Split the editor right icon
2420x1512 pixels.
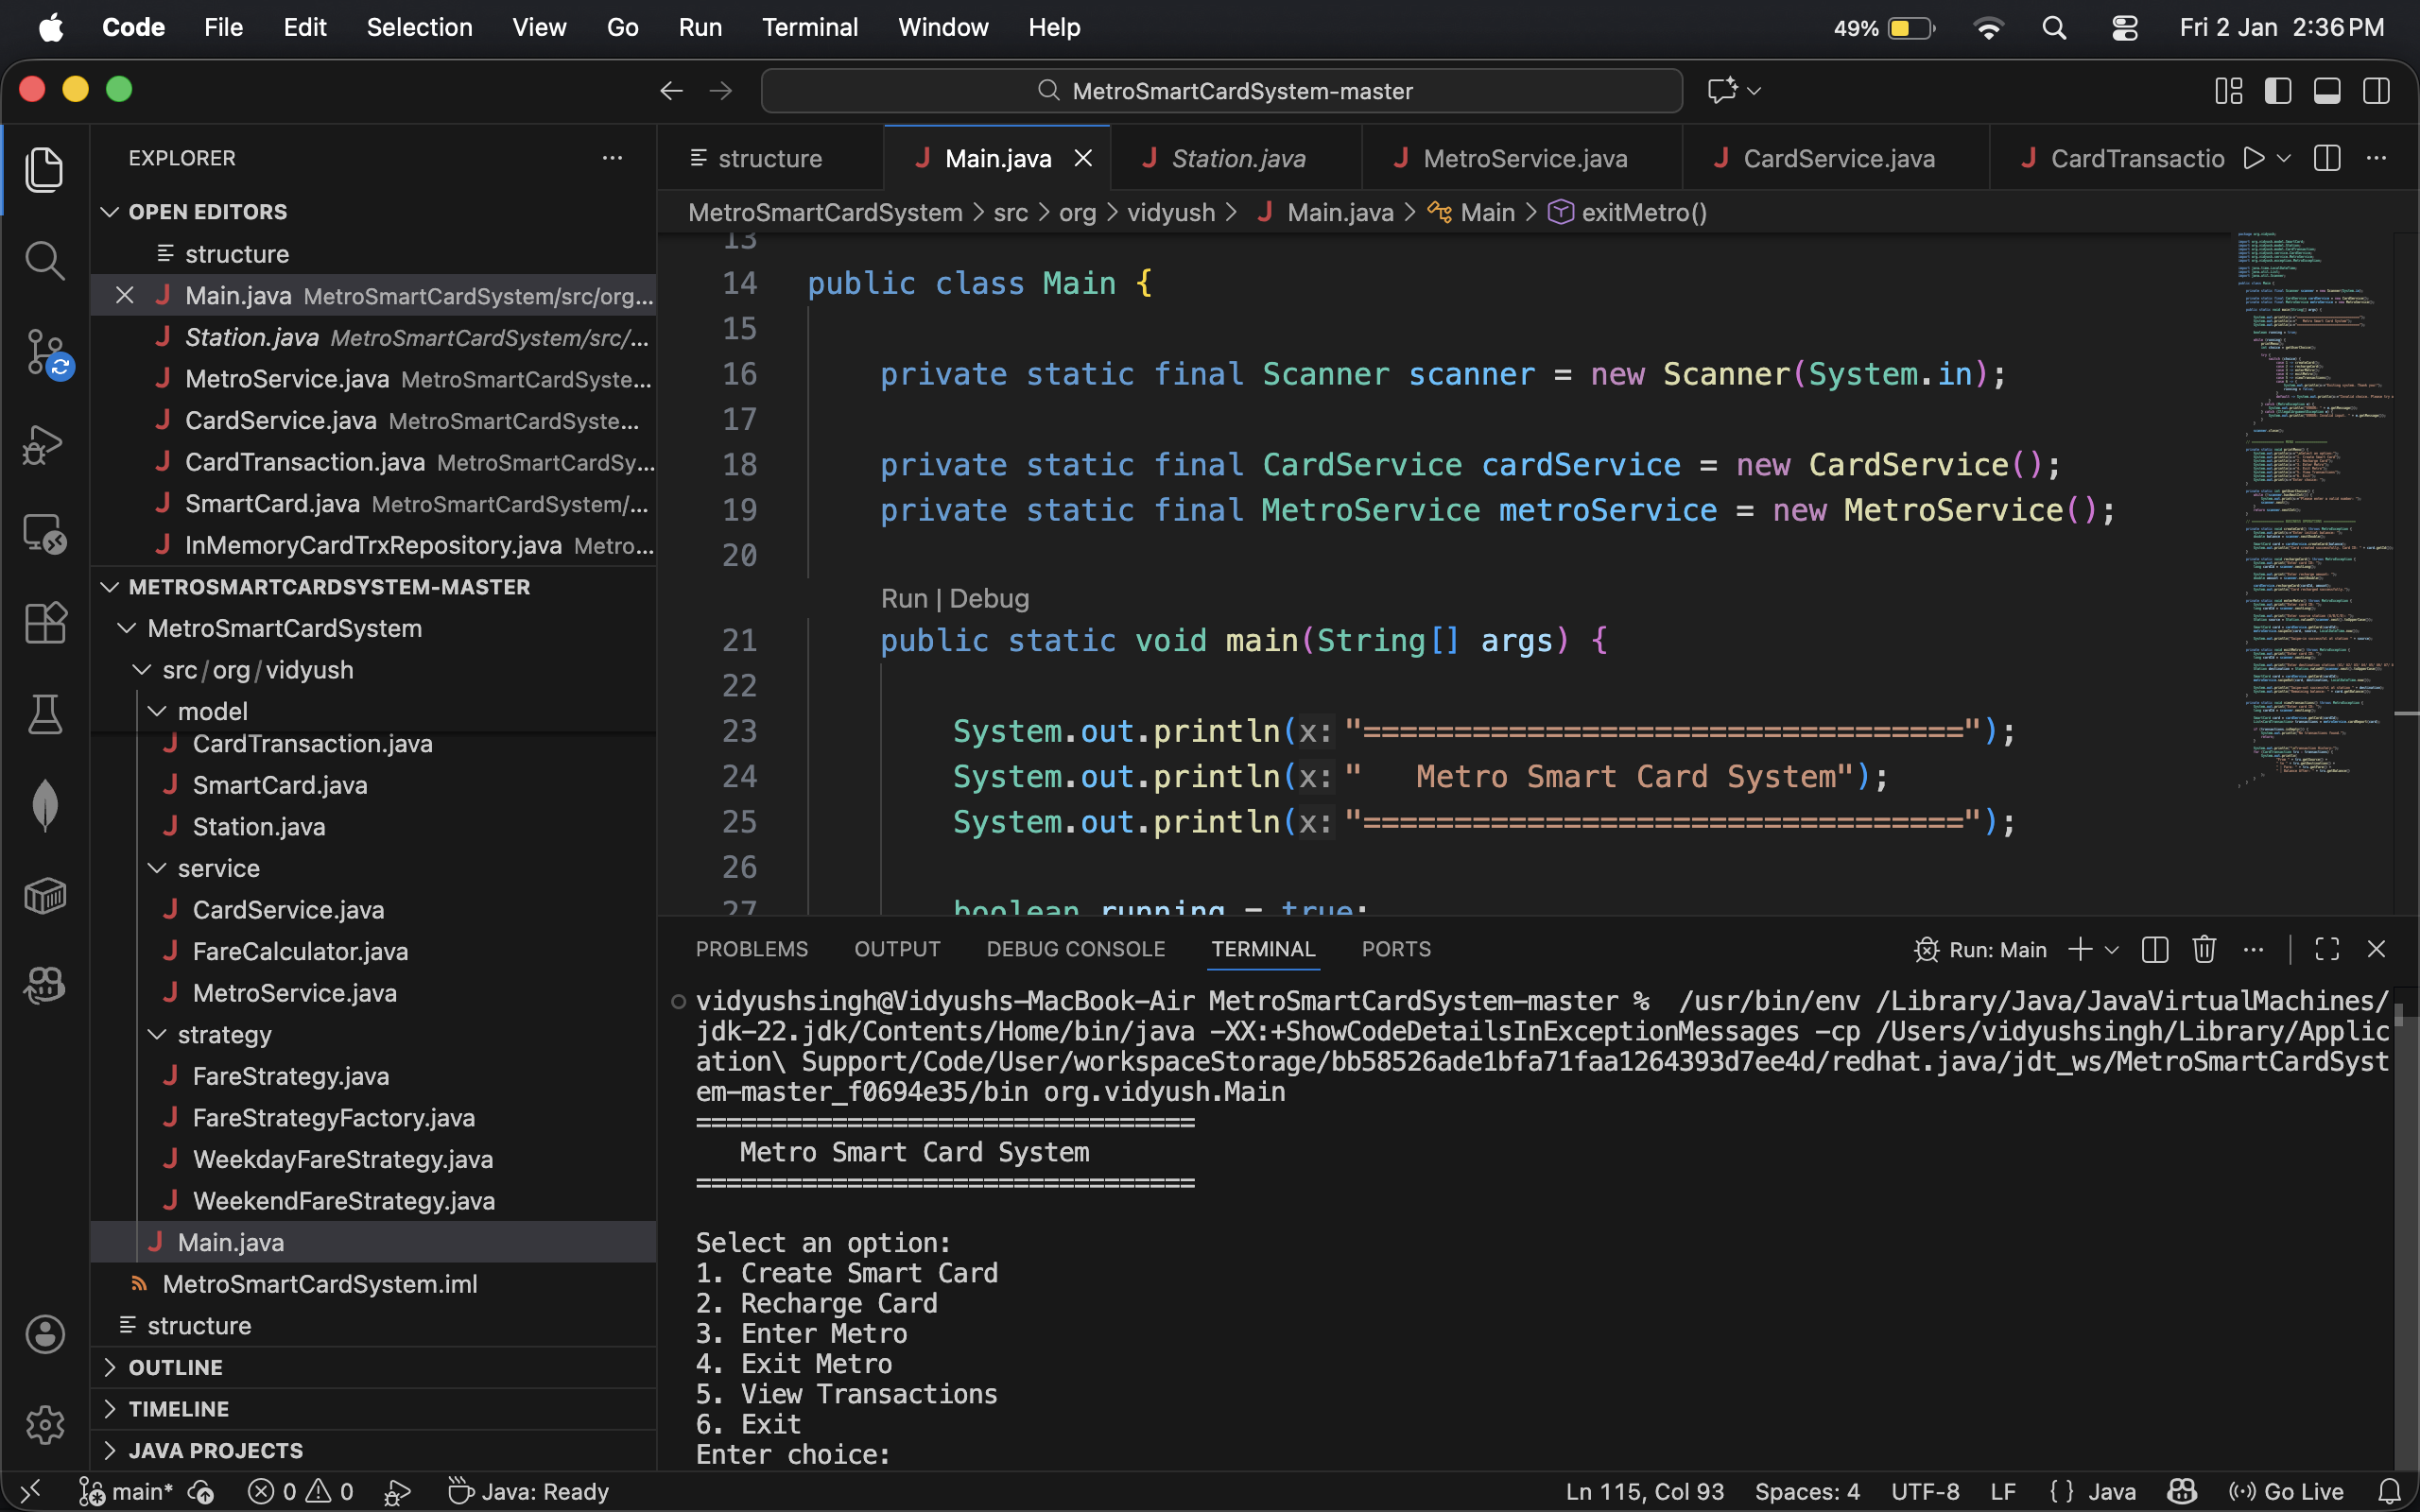coord(2327,158)
